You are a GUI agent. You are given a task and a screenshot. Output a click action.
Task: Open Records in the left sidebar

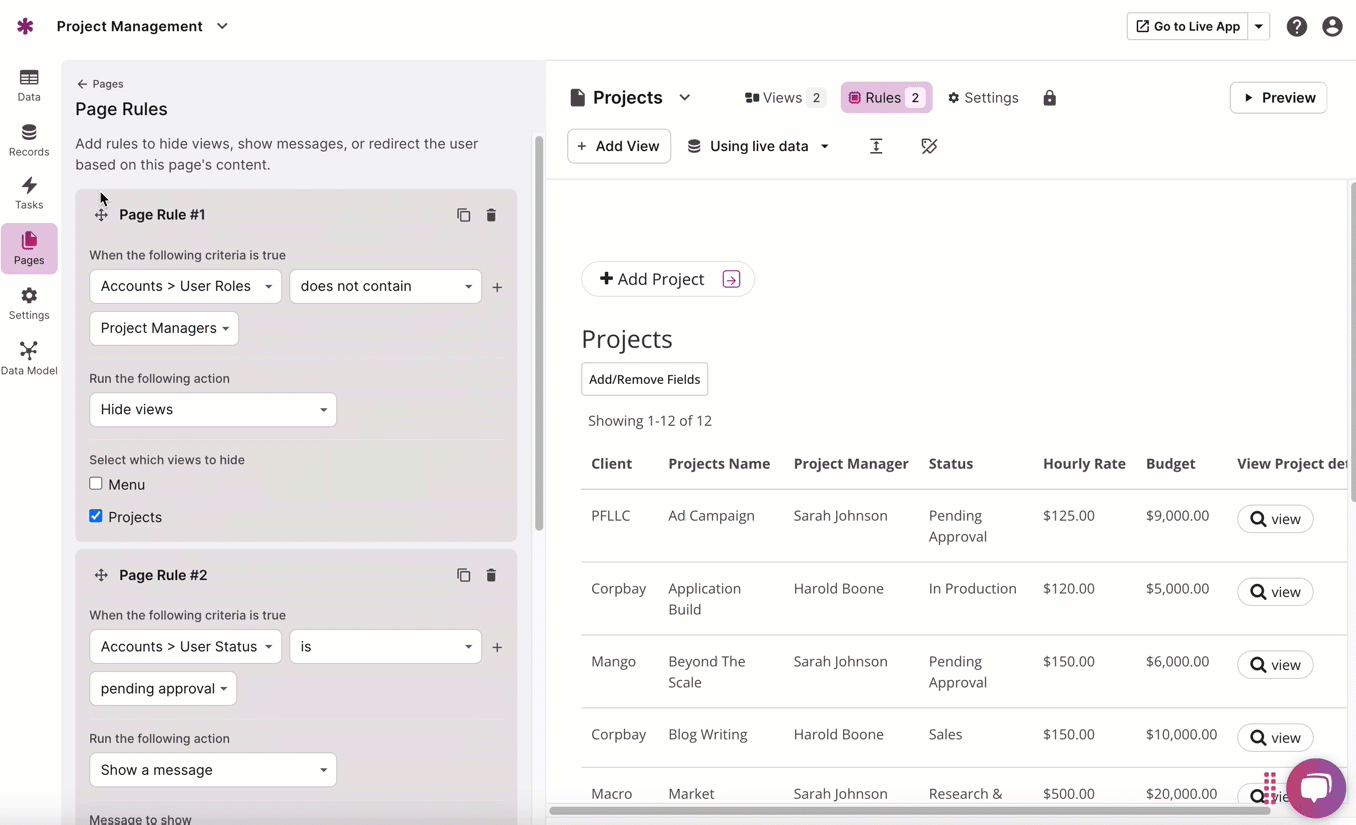click(x=29, y=140)
